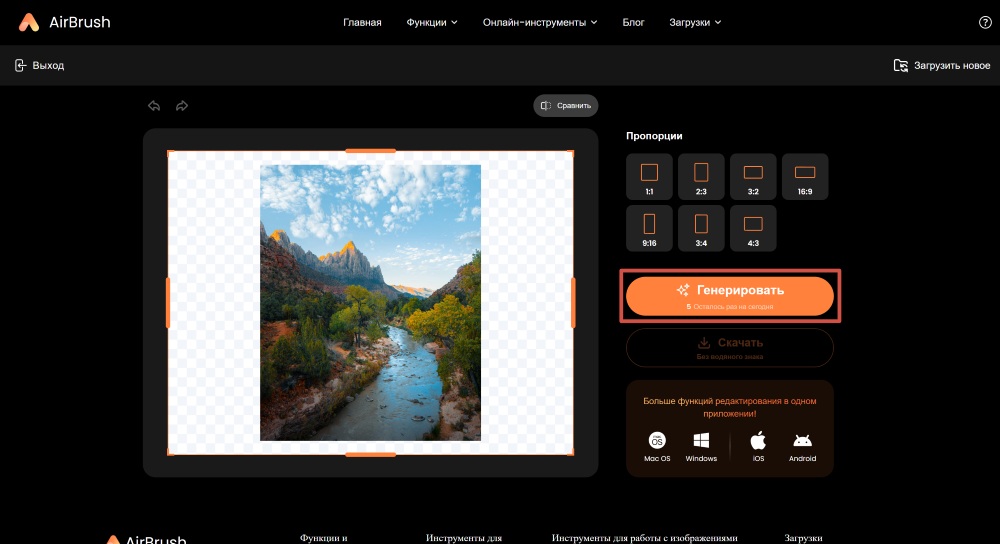Go to the Главная menu item

tap(362, 22)
